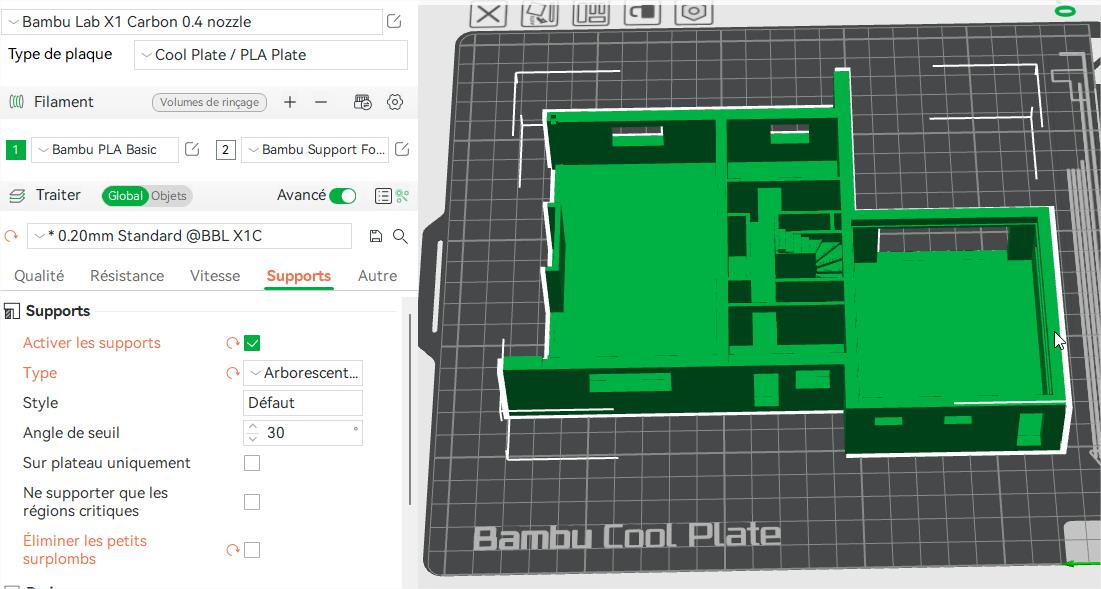Reset the 0.20mm Standard process preset changes
This screenshot has width=1101, height=589.
click(11, 237)
